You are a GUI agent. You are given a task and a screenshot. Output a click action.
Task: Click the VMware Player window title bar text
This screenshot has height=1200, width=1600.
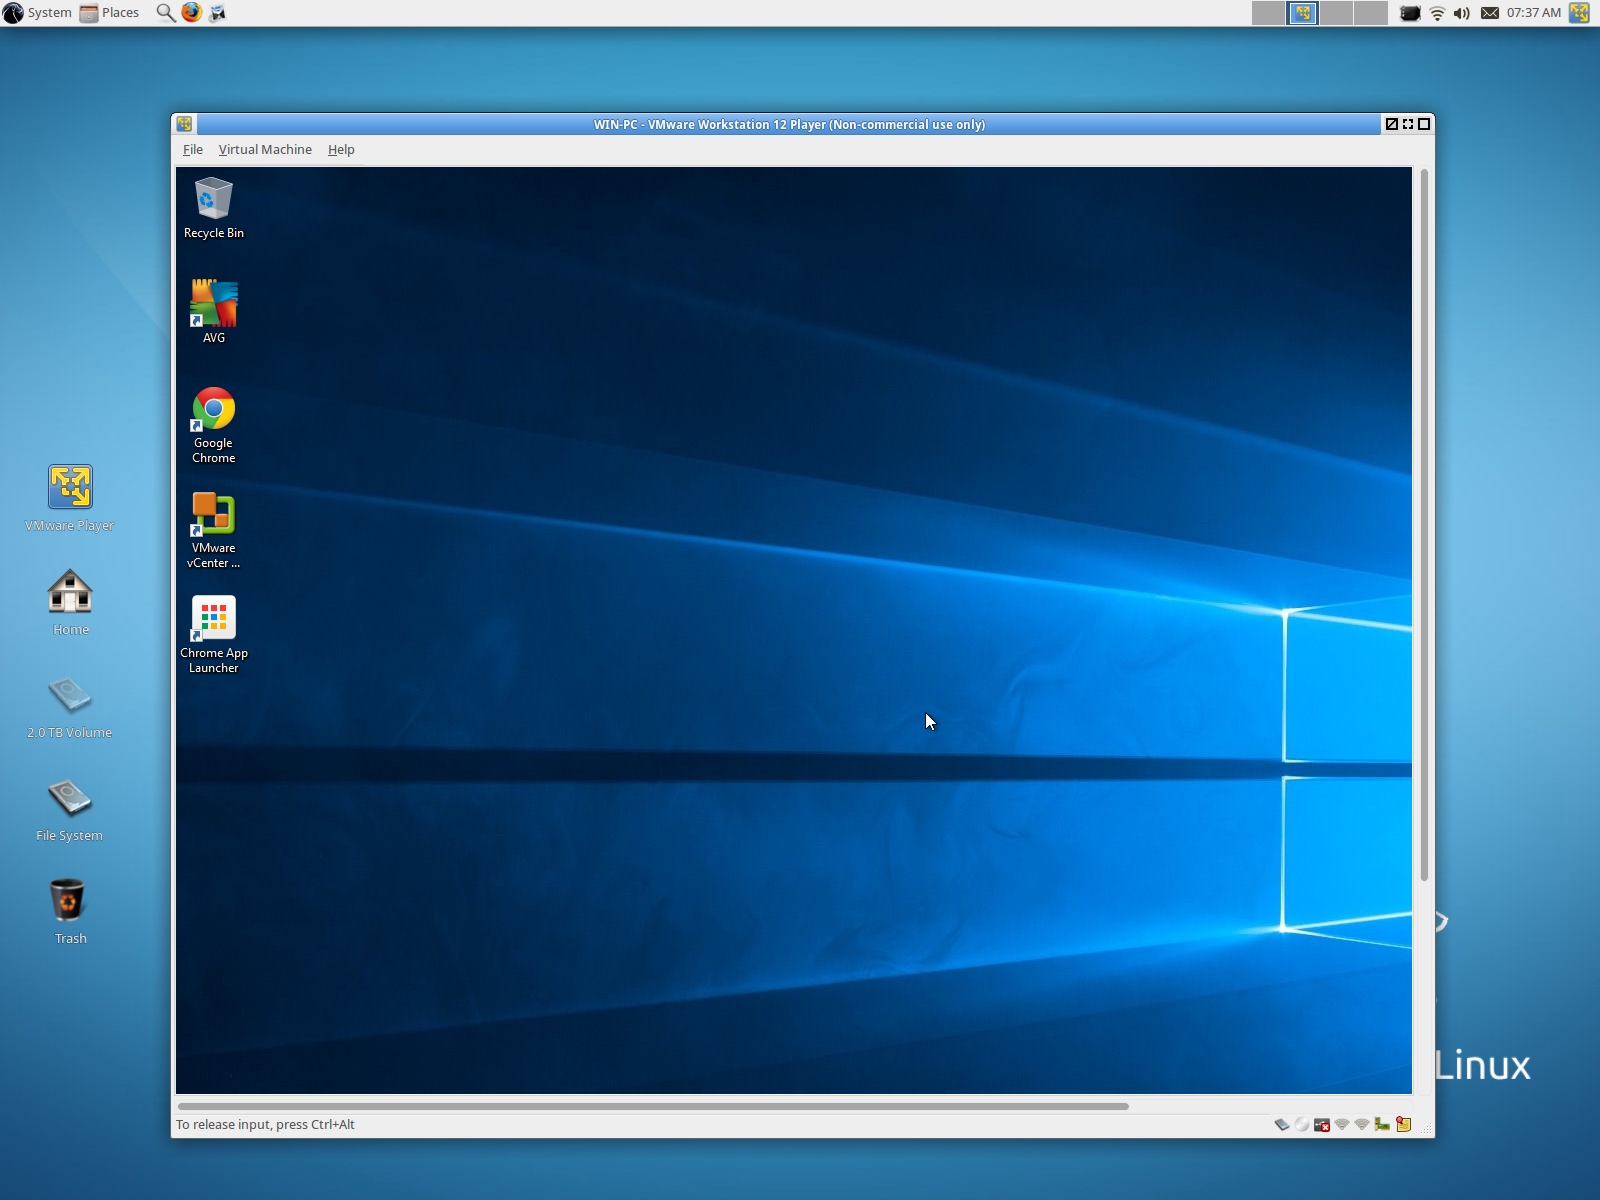point(789,124)
